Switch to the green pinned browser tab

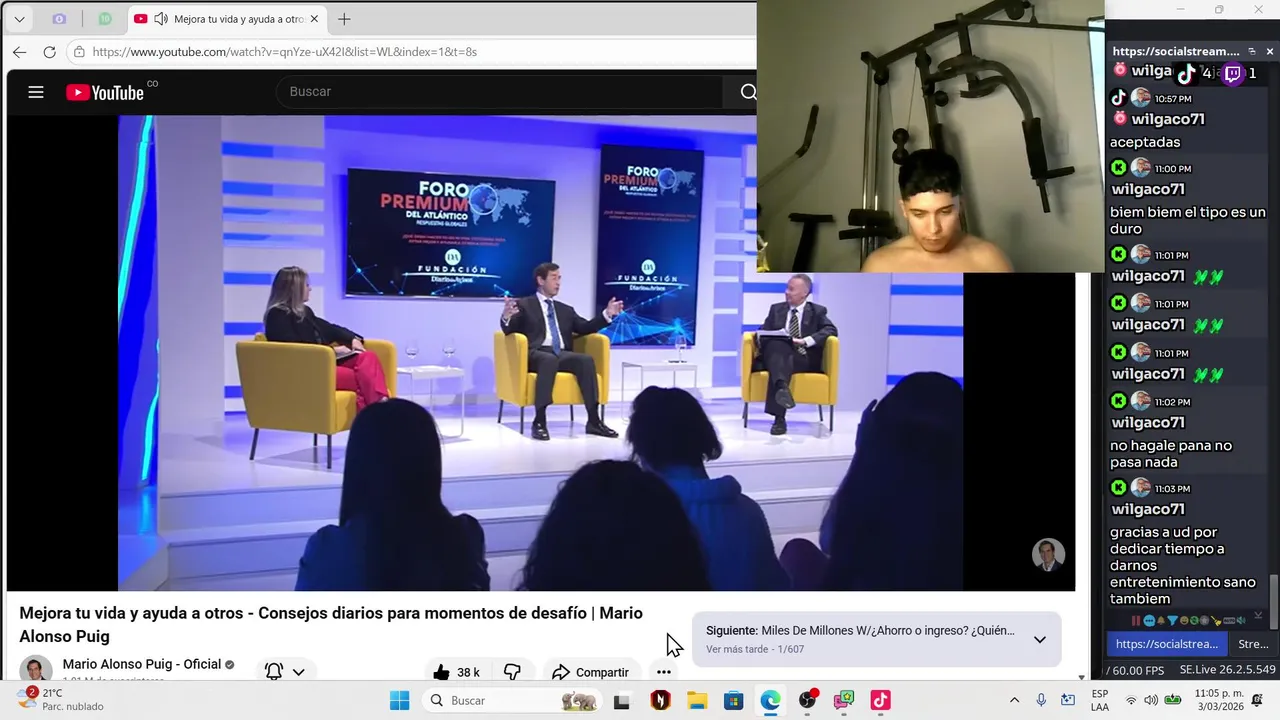105,19
